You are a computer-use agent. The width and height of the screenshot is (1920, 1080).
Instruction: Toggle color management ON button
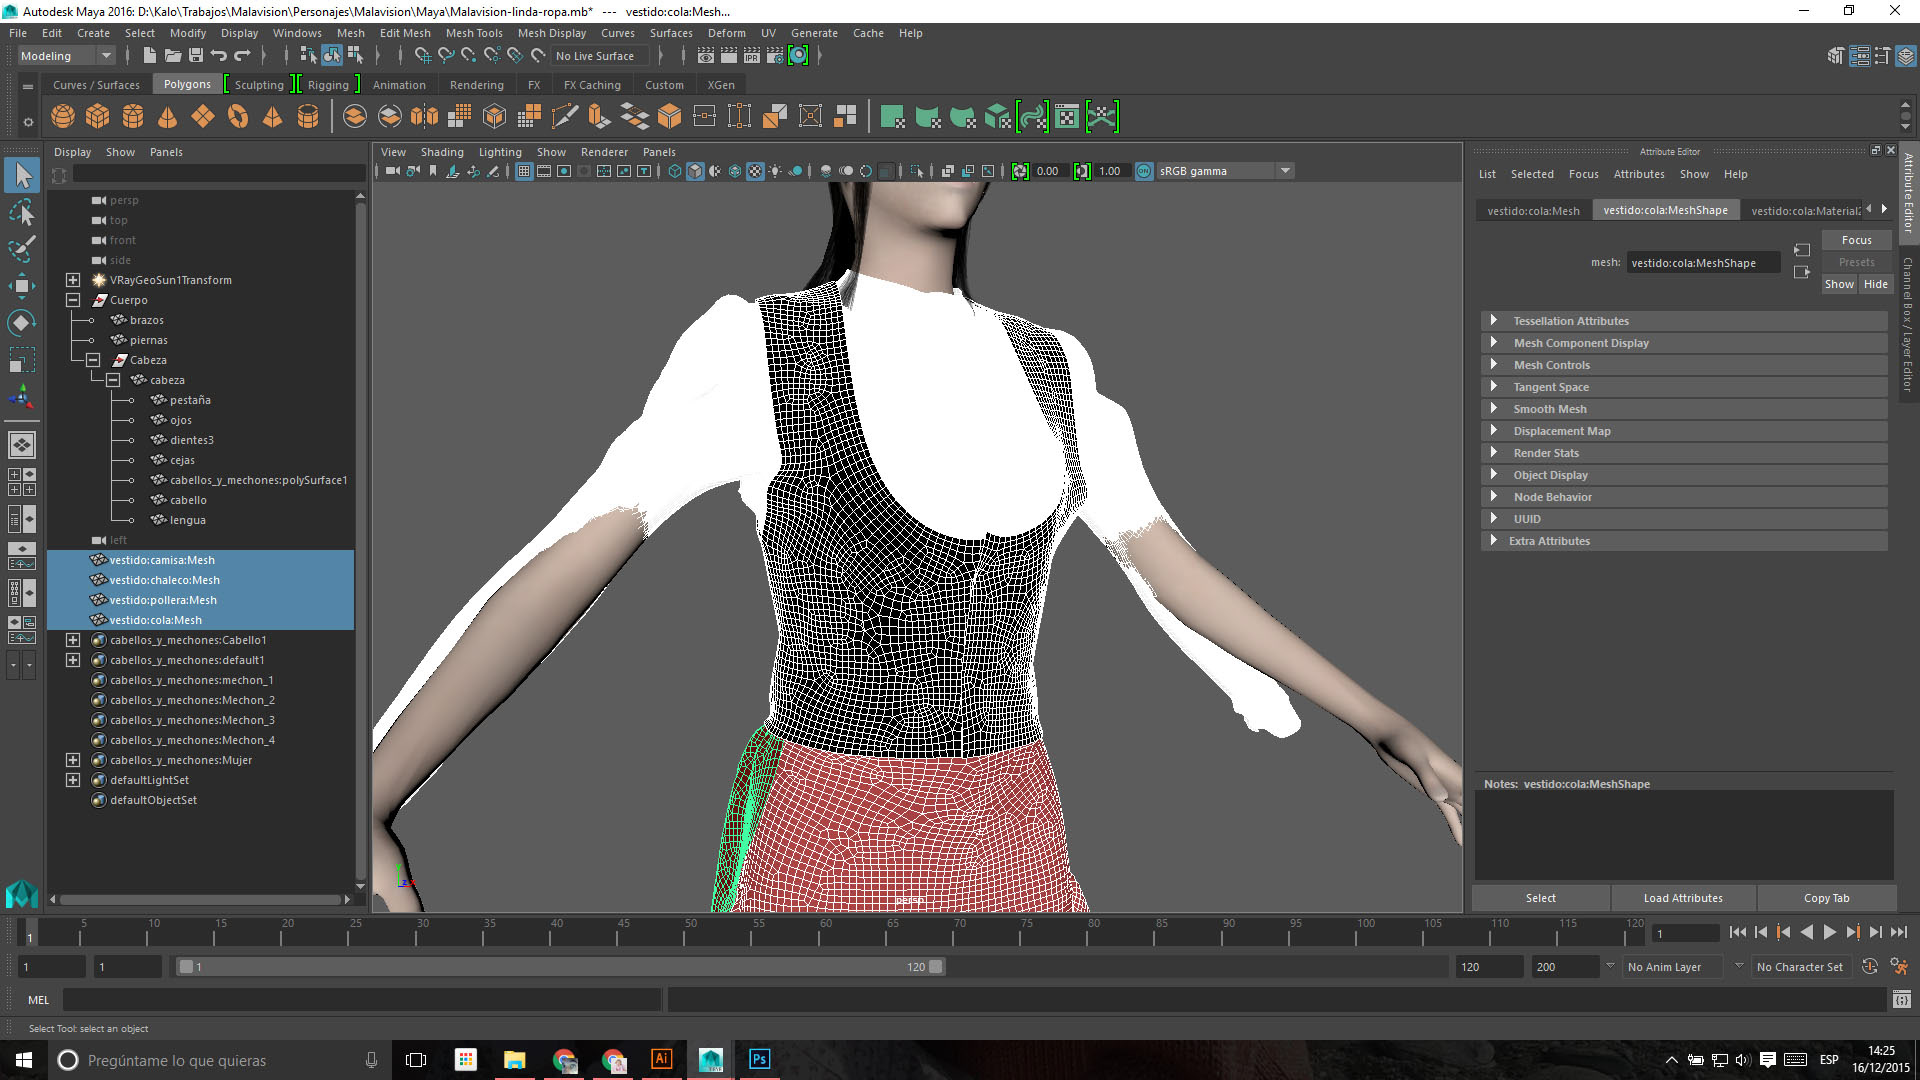tap(1144, 171)
